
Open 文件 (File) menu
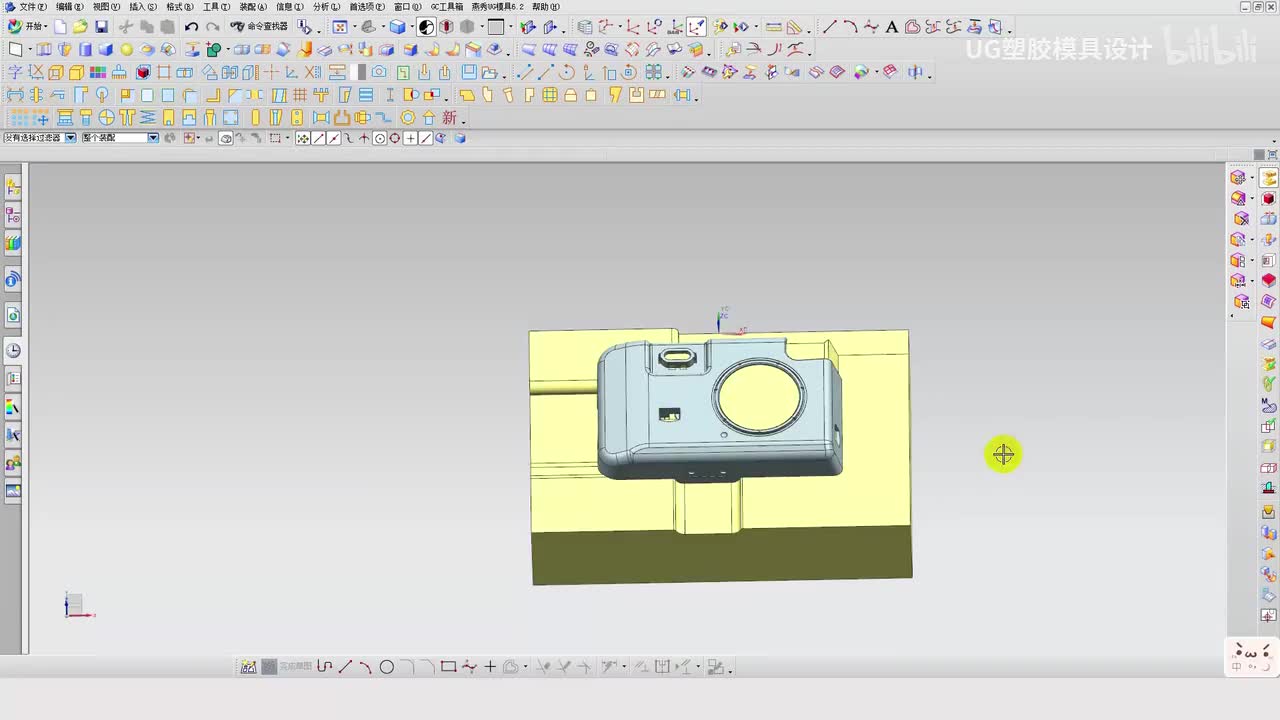tap(33, 7)
